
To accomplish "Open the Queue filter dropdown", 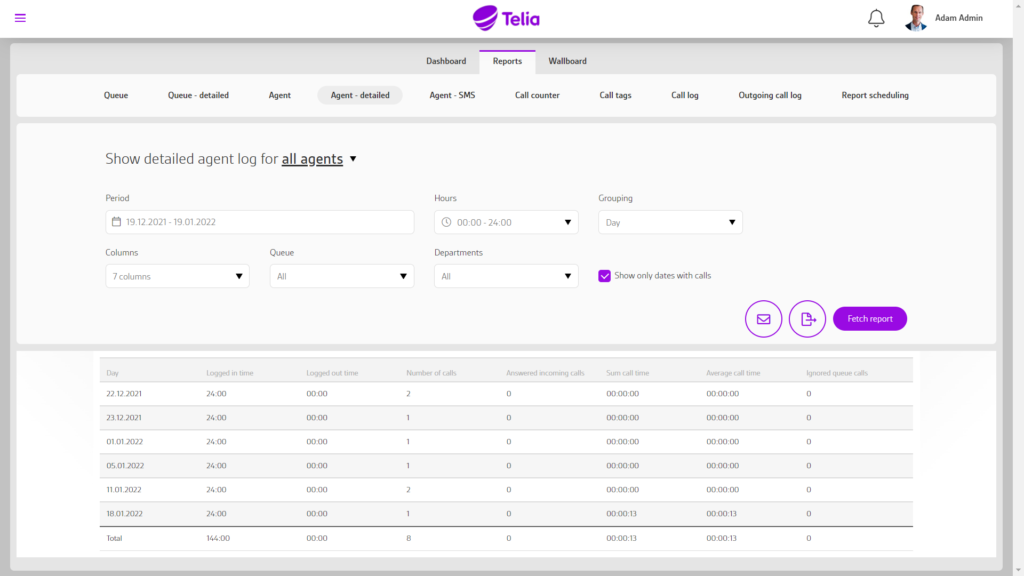I will [x=341, y=276].
